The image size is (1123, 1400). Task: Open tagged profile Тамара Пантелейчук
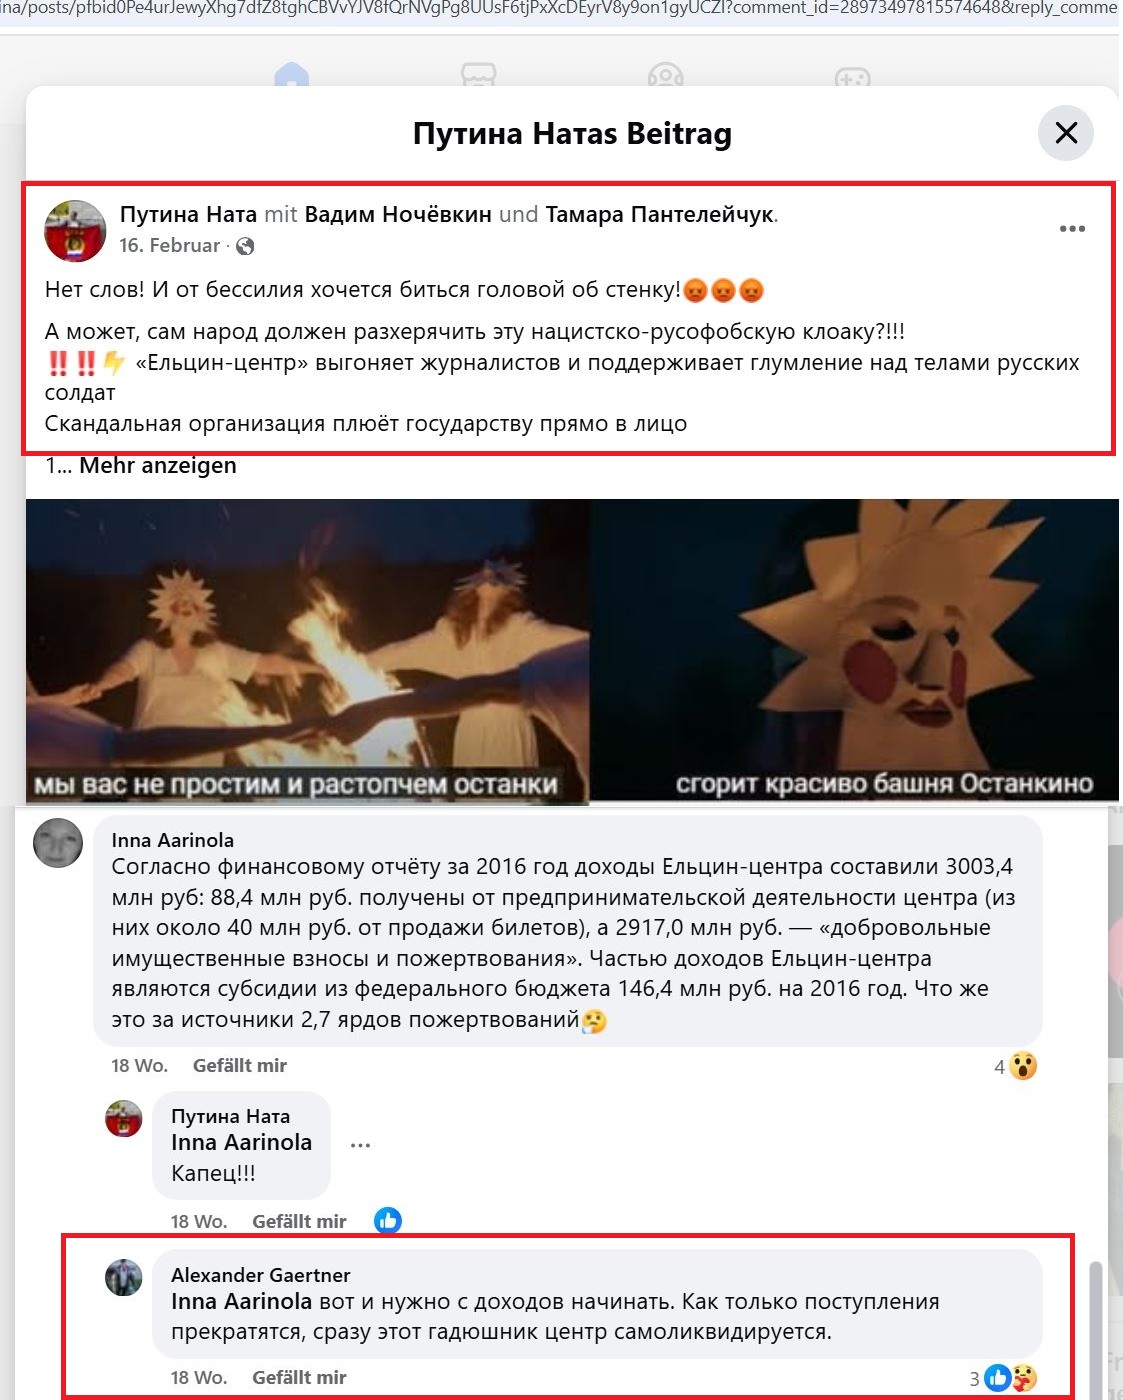(x=660, y=214)
